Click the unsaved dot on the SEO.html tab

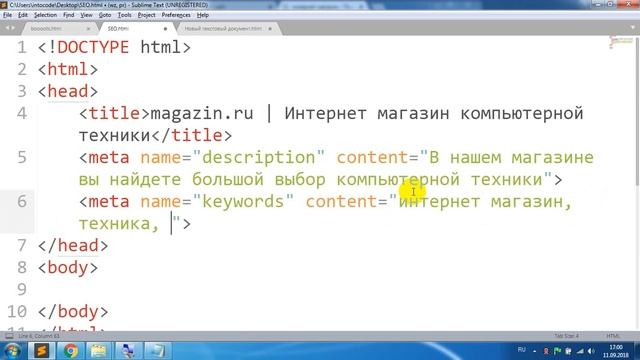(x=165, y=29)
